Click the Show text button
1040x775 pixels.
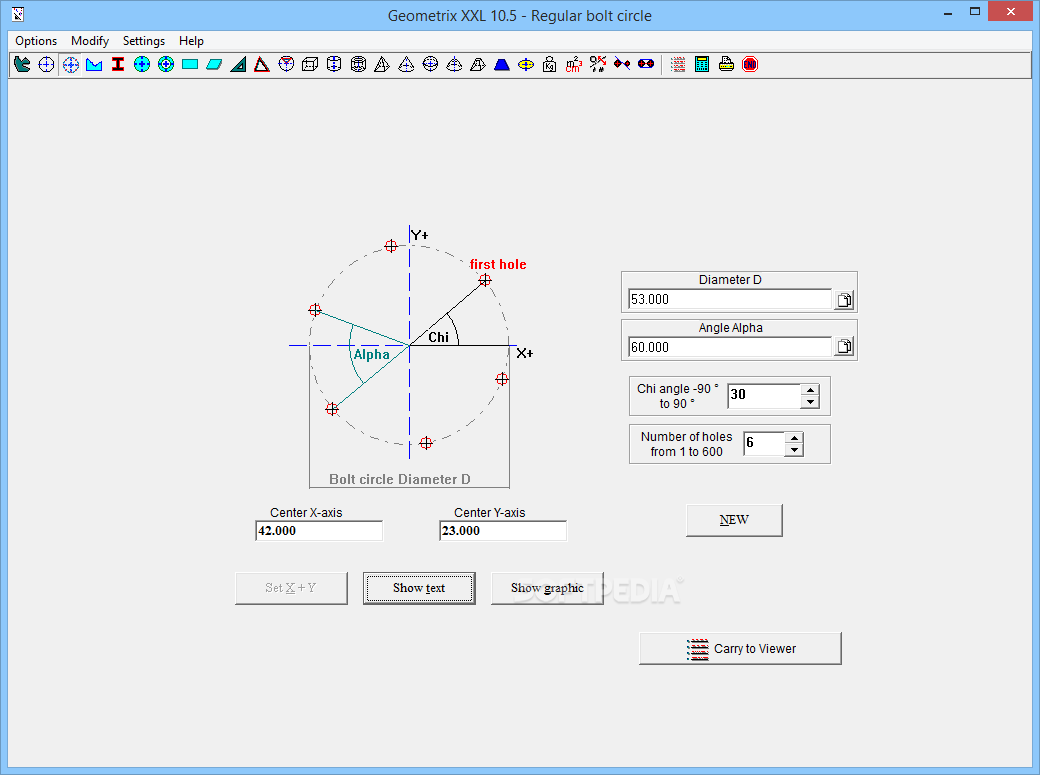point(419,589)
